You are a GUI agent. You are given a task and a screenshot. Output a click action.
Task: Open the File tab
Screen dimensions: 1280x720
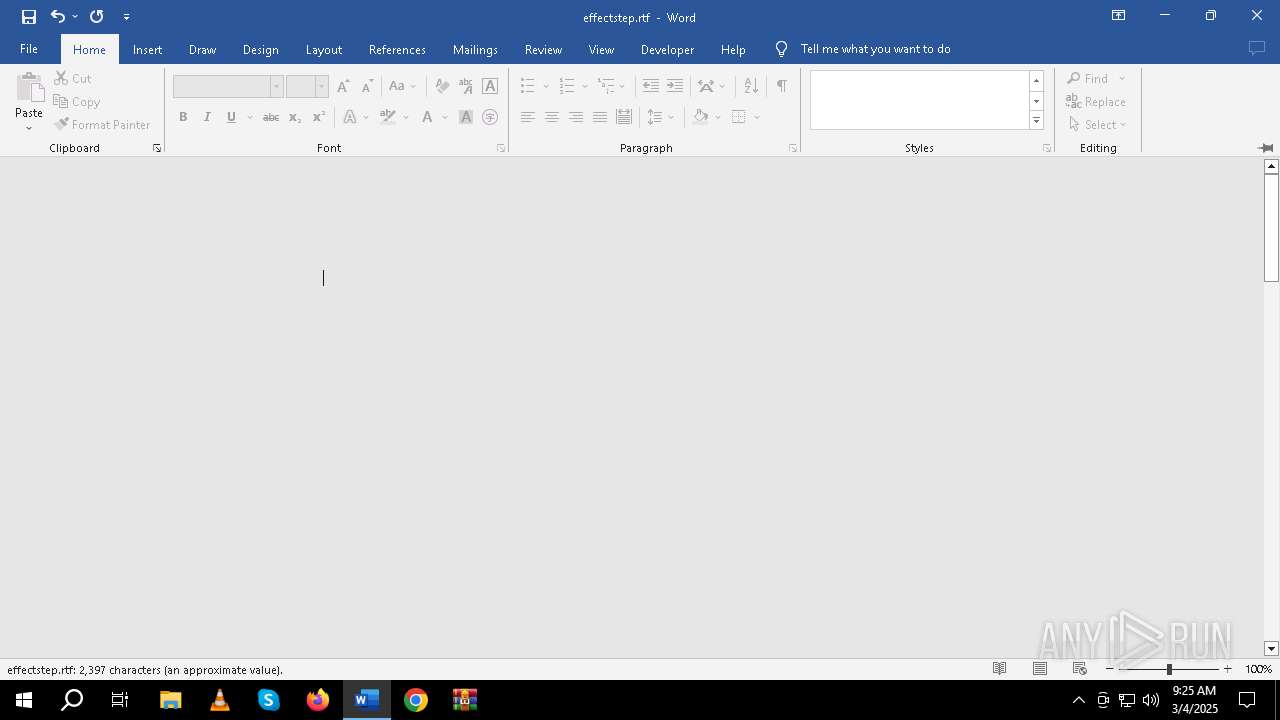coord(29,49)
